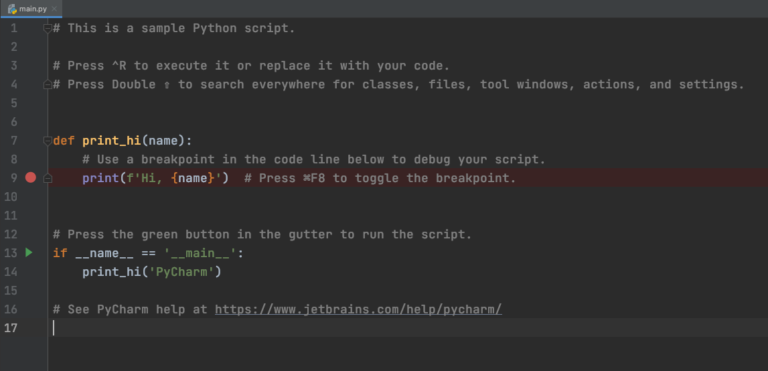The width and height of the screenshot is (768, 371).
Task: Click the '__main__' string literal on line 13
Action: pos(200,253)
